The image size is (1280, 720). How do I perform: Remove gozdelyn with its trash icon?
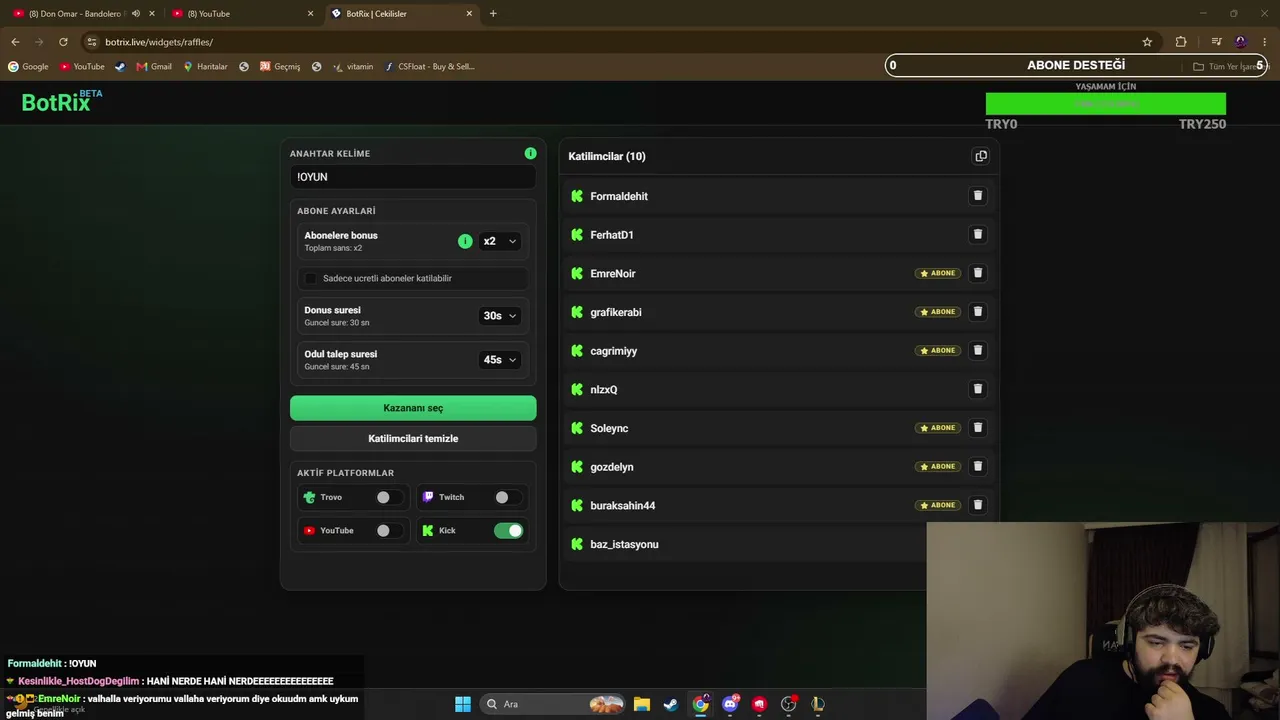tap(978, 466)
